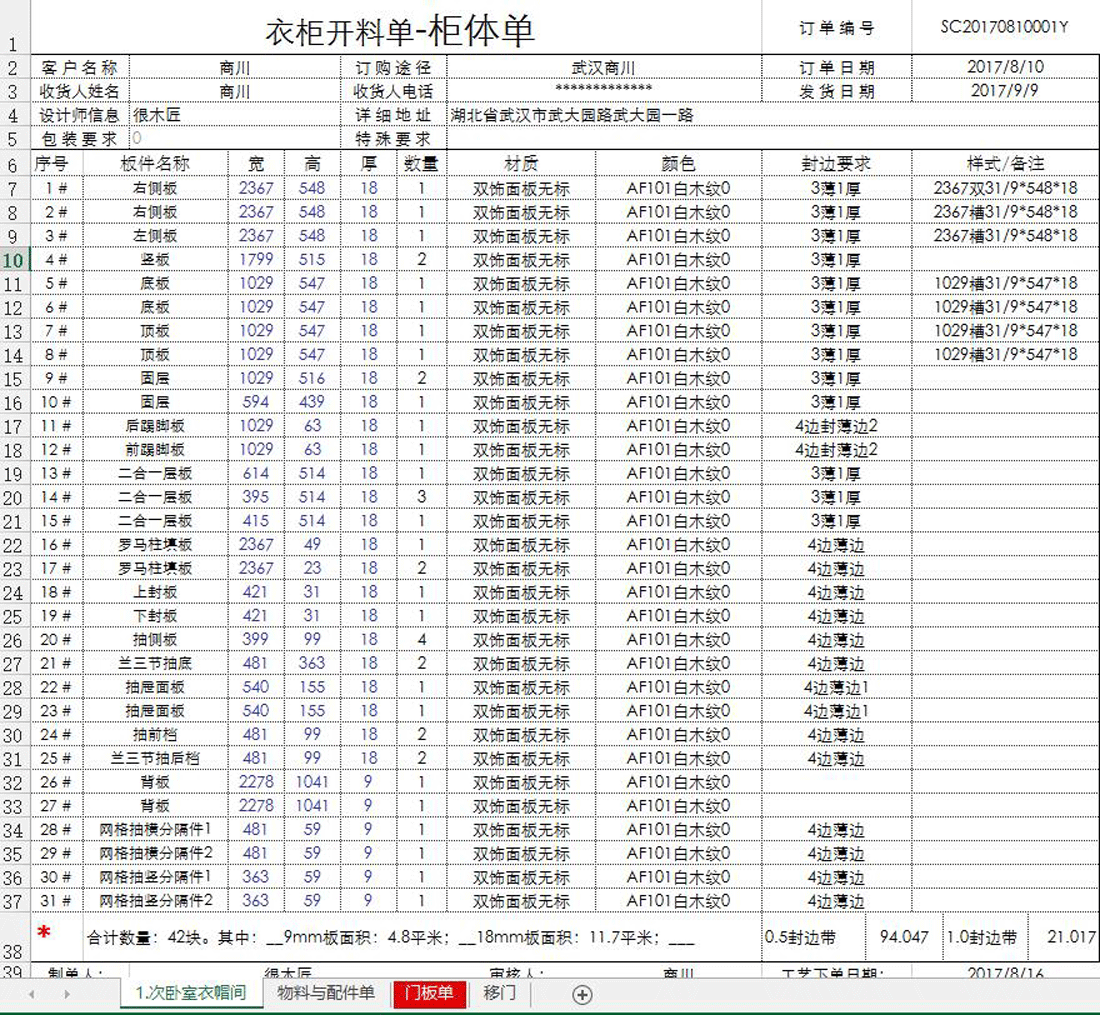
Task: Click the 板件名称 column heading cell
Action: point(155,163)
